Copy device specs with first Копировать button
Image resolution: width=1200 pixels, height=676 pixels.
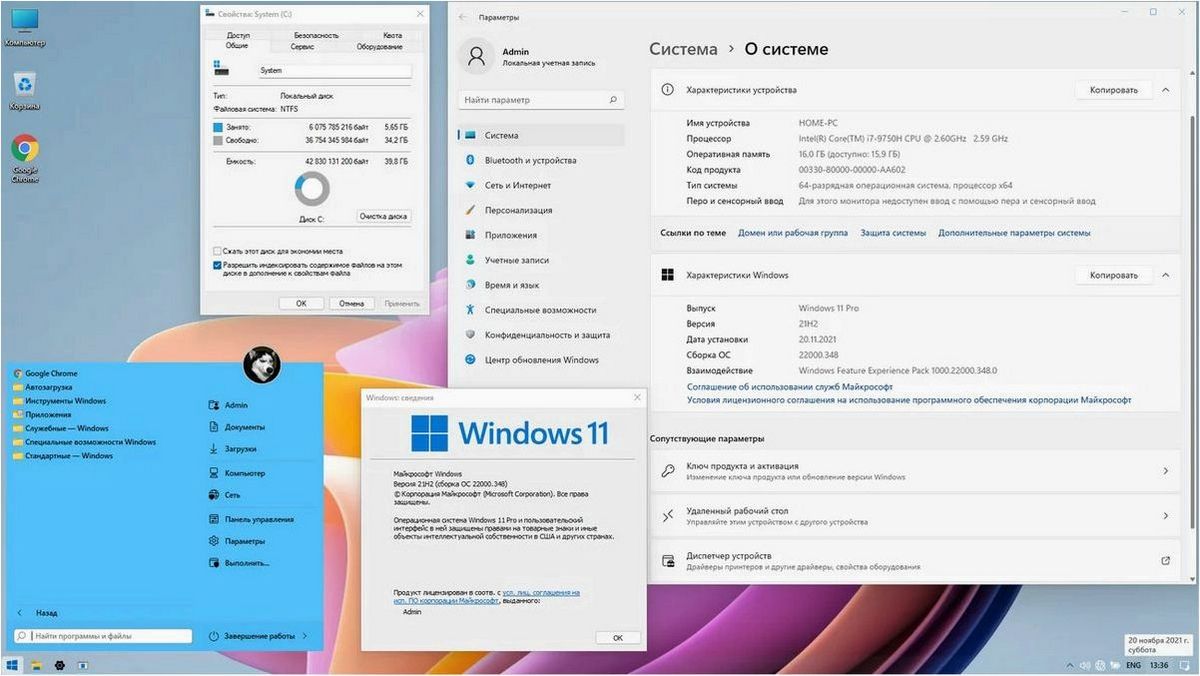(1113, 90)
